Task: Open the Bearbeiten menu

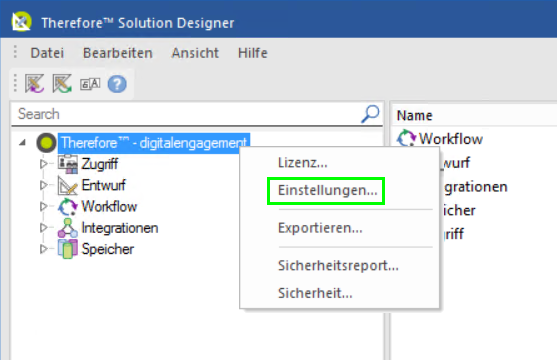Action: tap(118, 53)
